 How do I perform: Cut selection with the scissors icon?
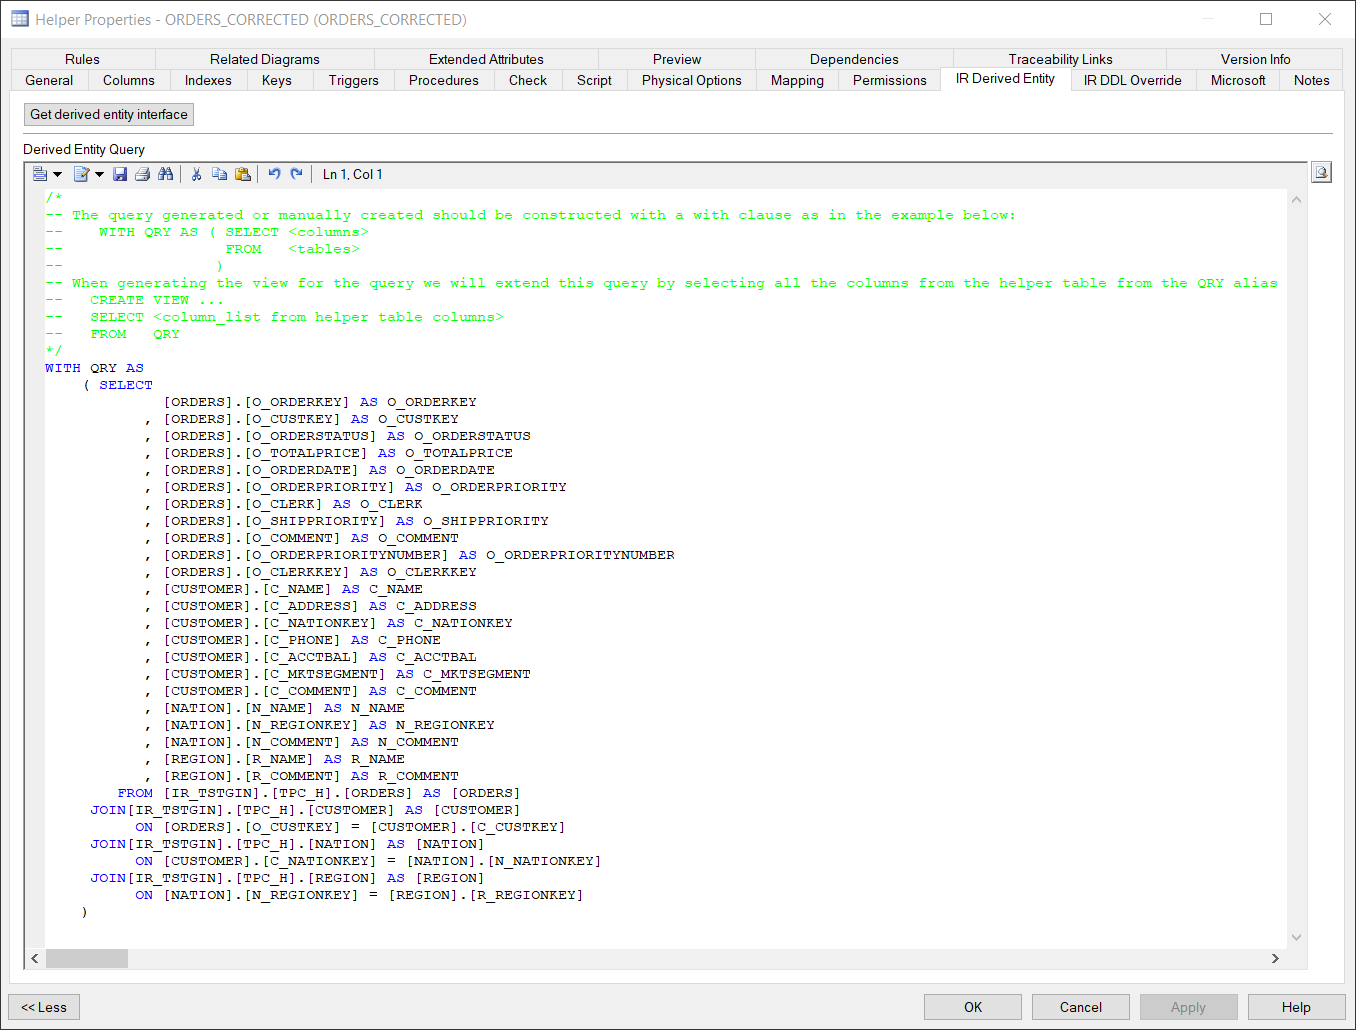[196, 174]
